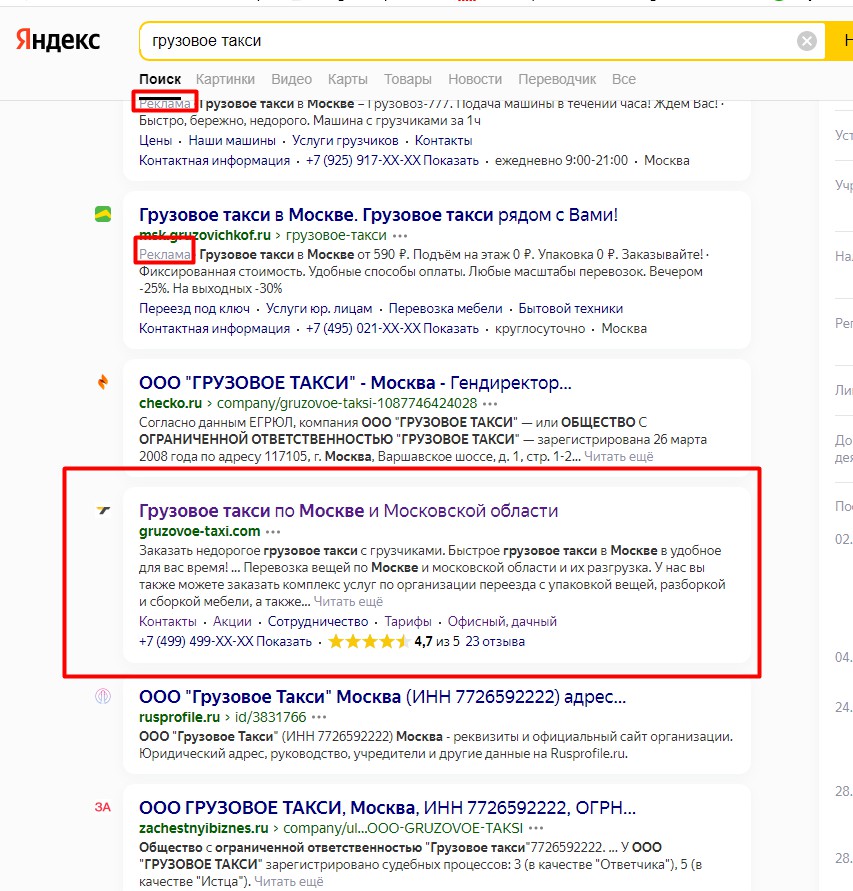Click Контакты sitelink in Грузовоз-777 ad
Viewport: 853px width, 891px height.
(x=443, y=140)
